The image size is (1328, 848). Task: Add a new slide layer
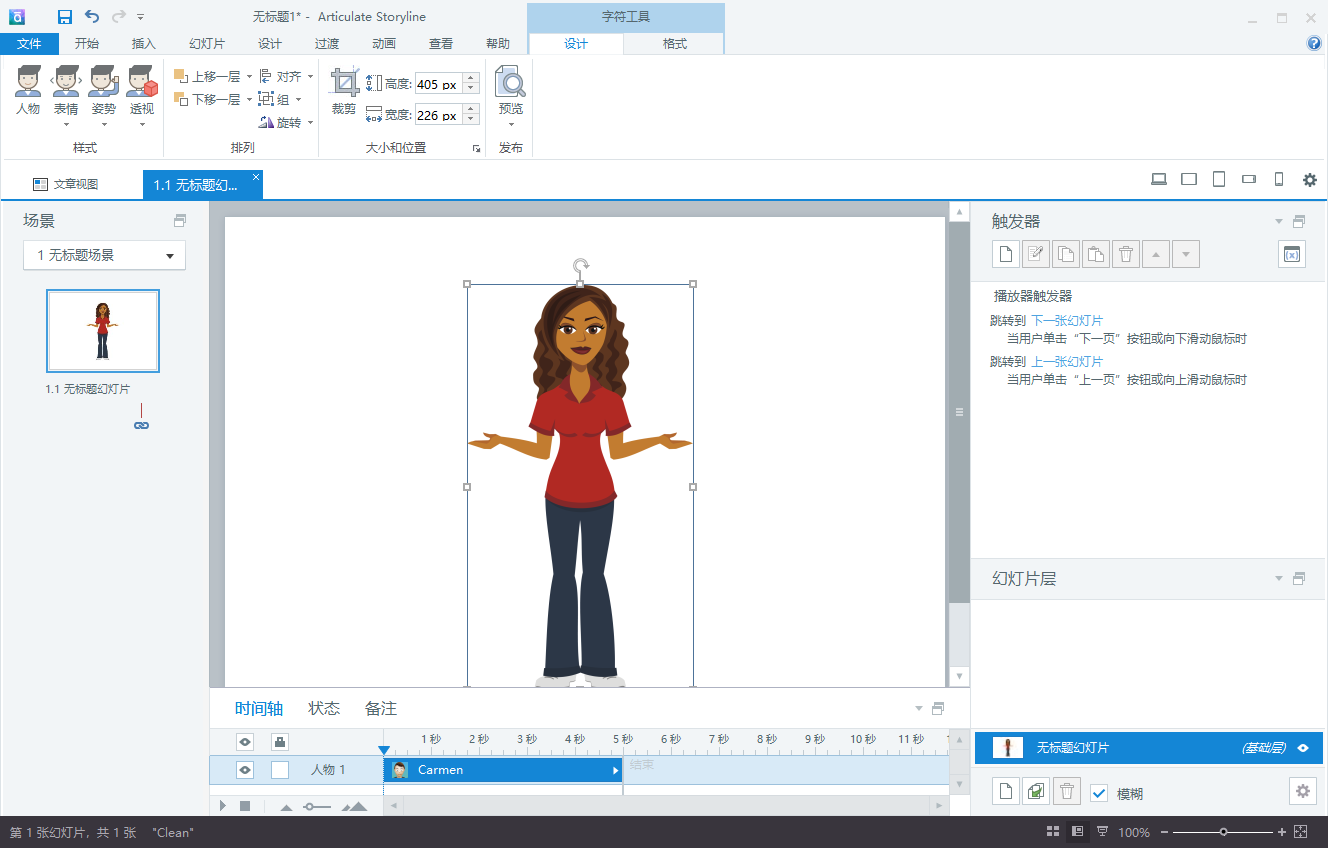click(1006, 792)
